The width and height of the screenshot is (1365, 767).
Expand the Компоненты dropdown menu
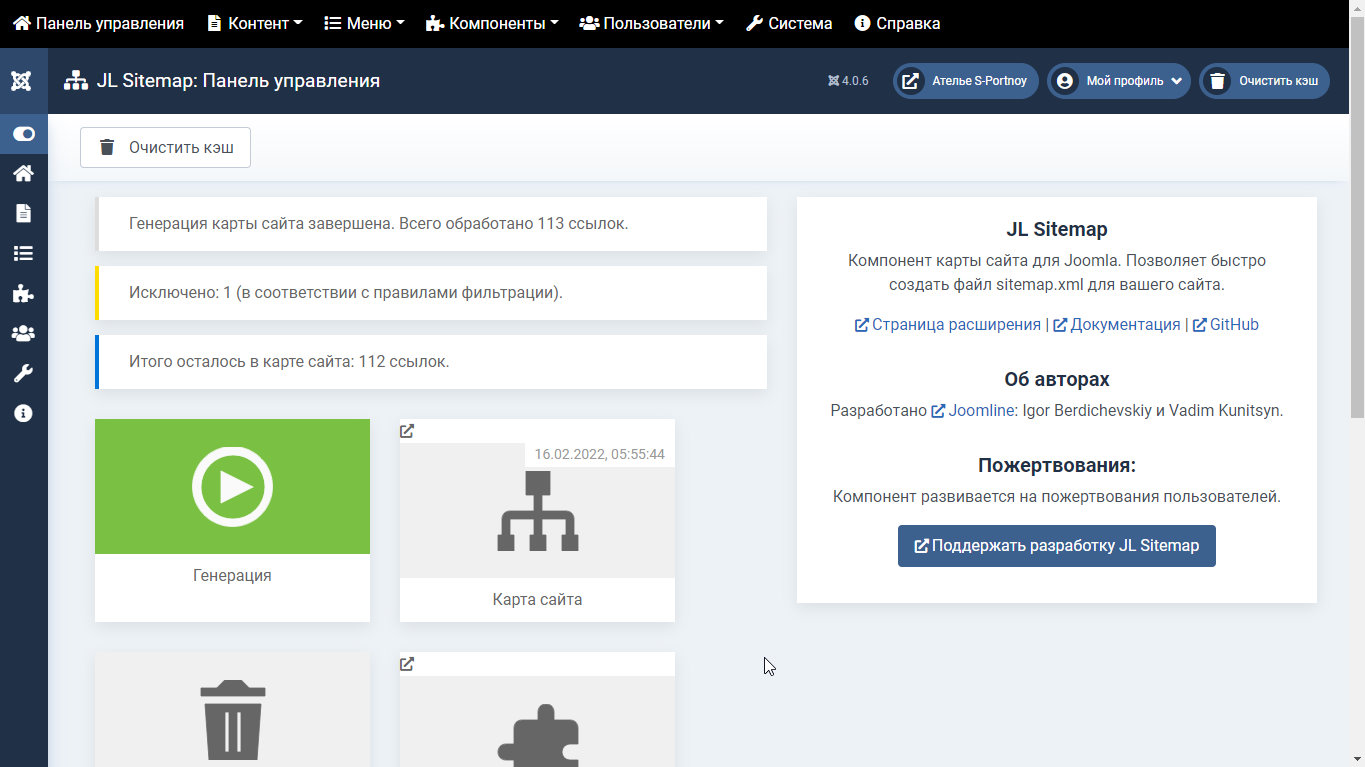point(492,23)
